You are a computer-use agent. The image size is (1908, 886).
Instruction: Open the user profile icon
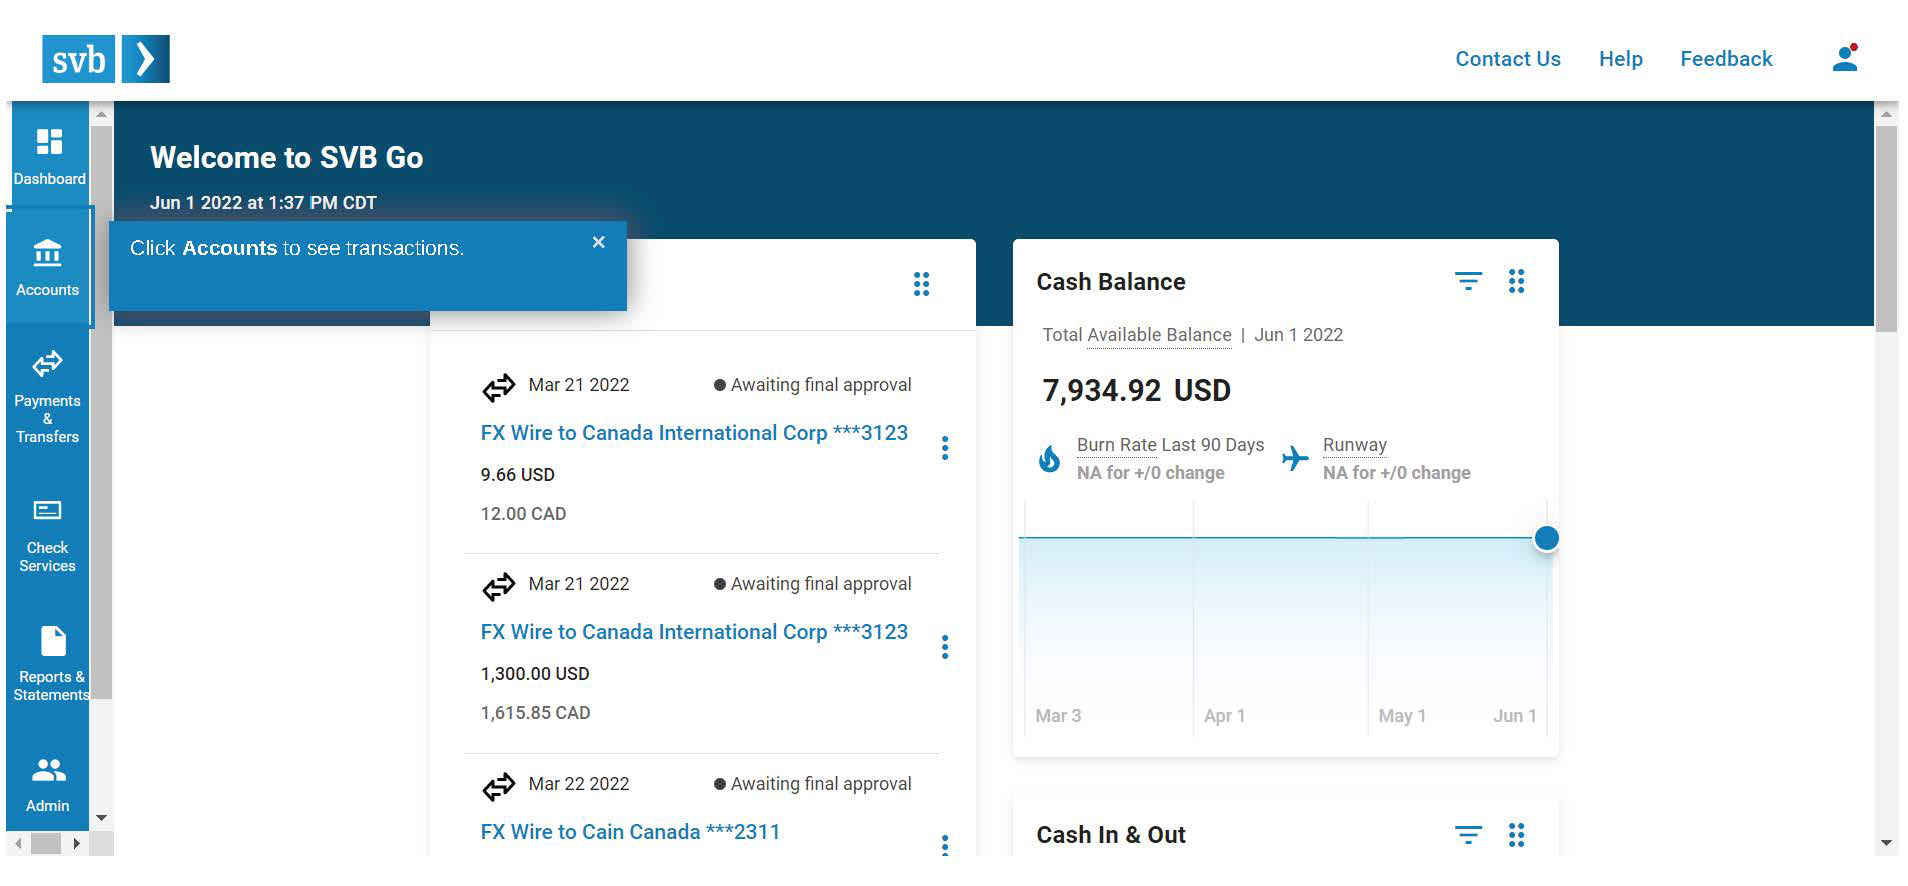point(1845,59)
